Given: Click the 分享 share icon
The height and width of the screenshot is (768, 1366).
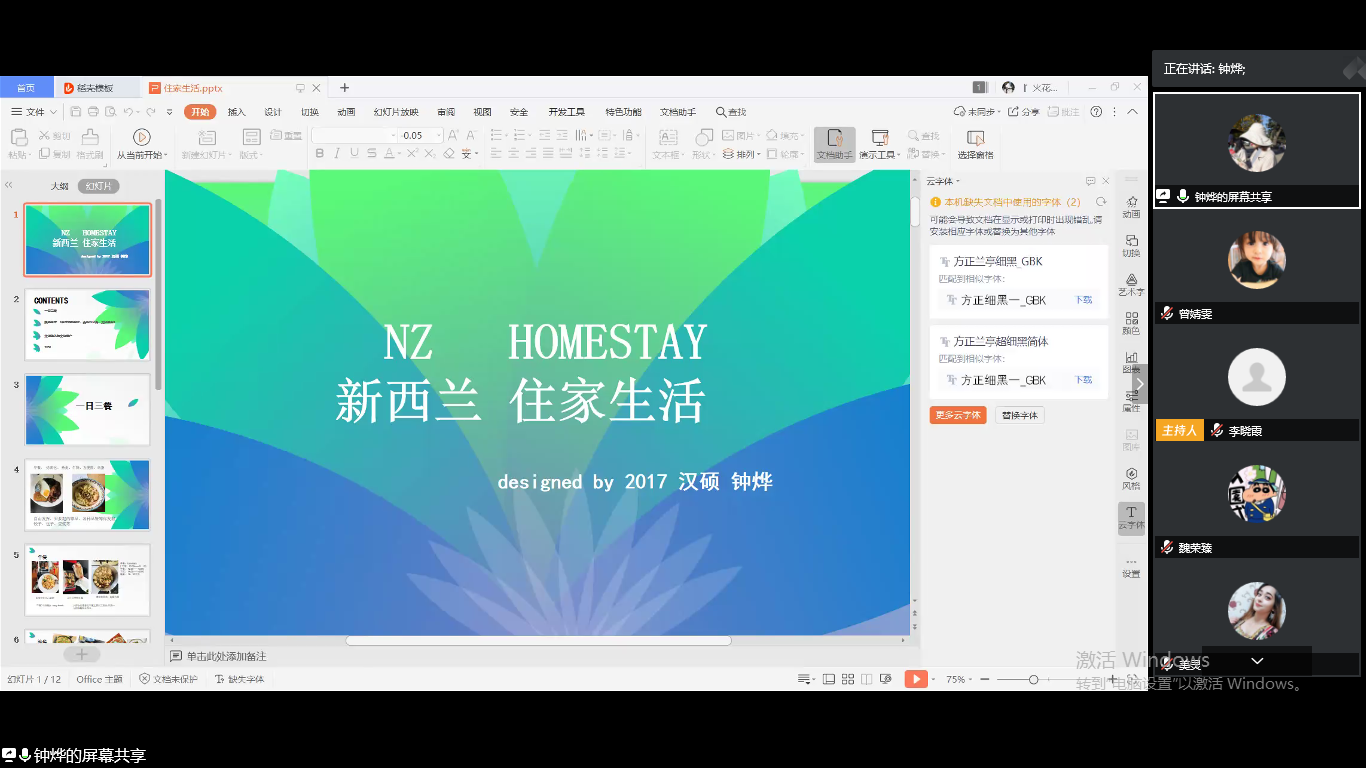Looking at the screenshot, I should click(x=1023, y=112).
